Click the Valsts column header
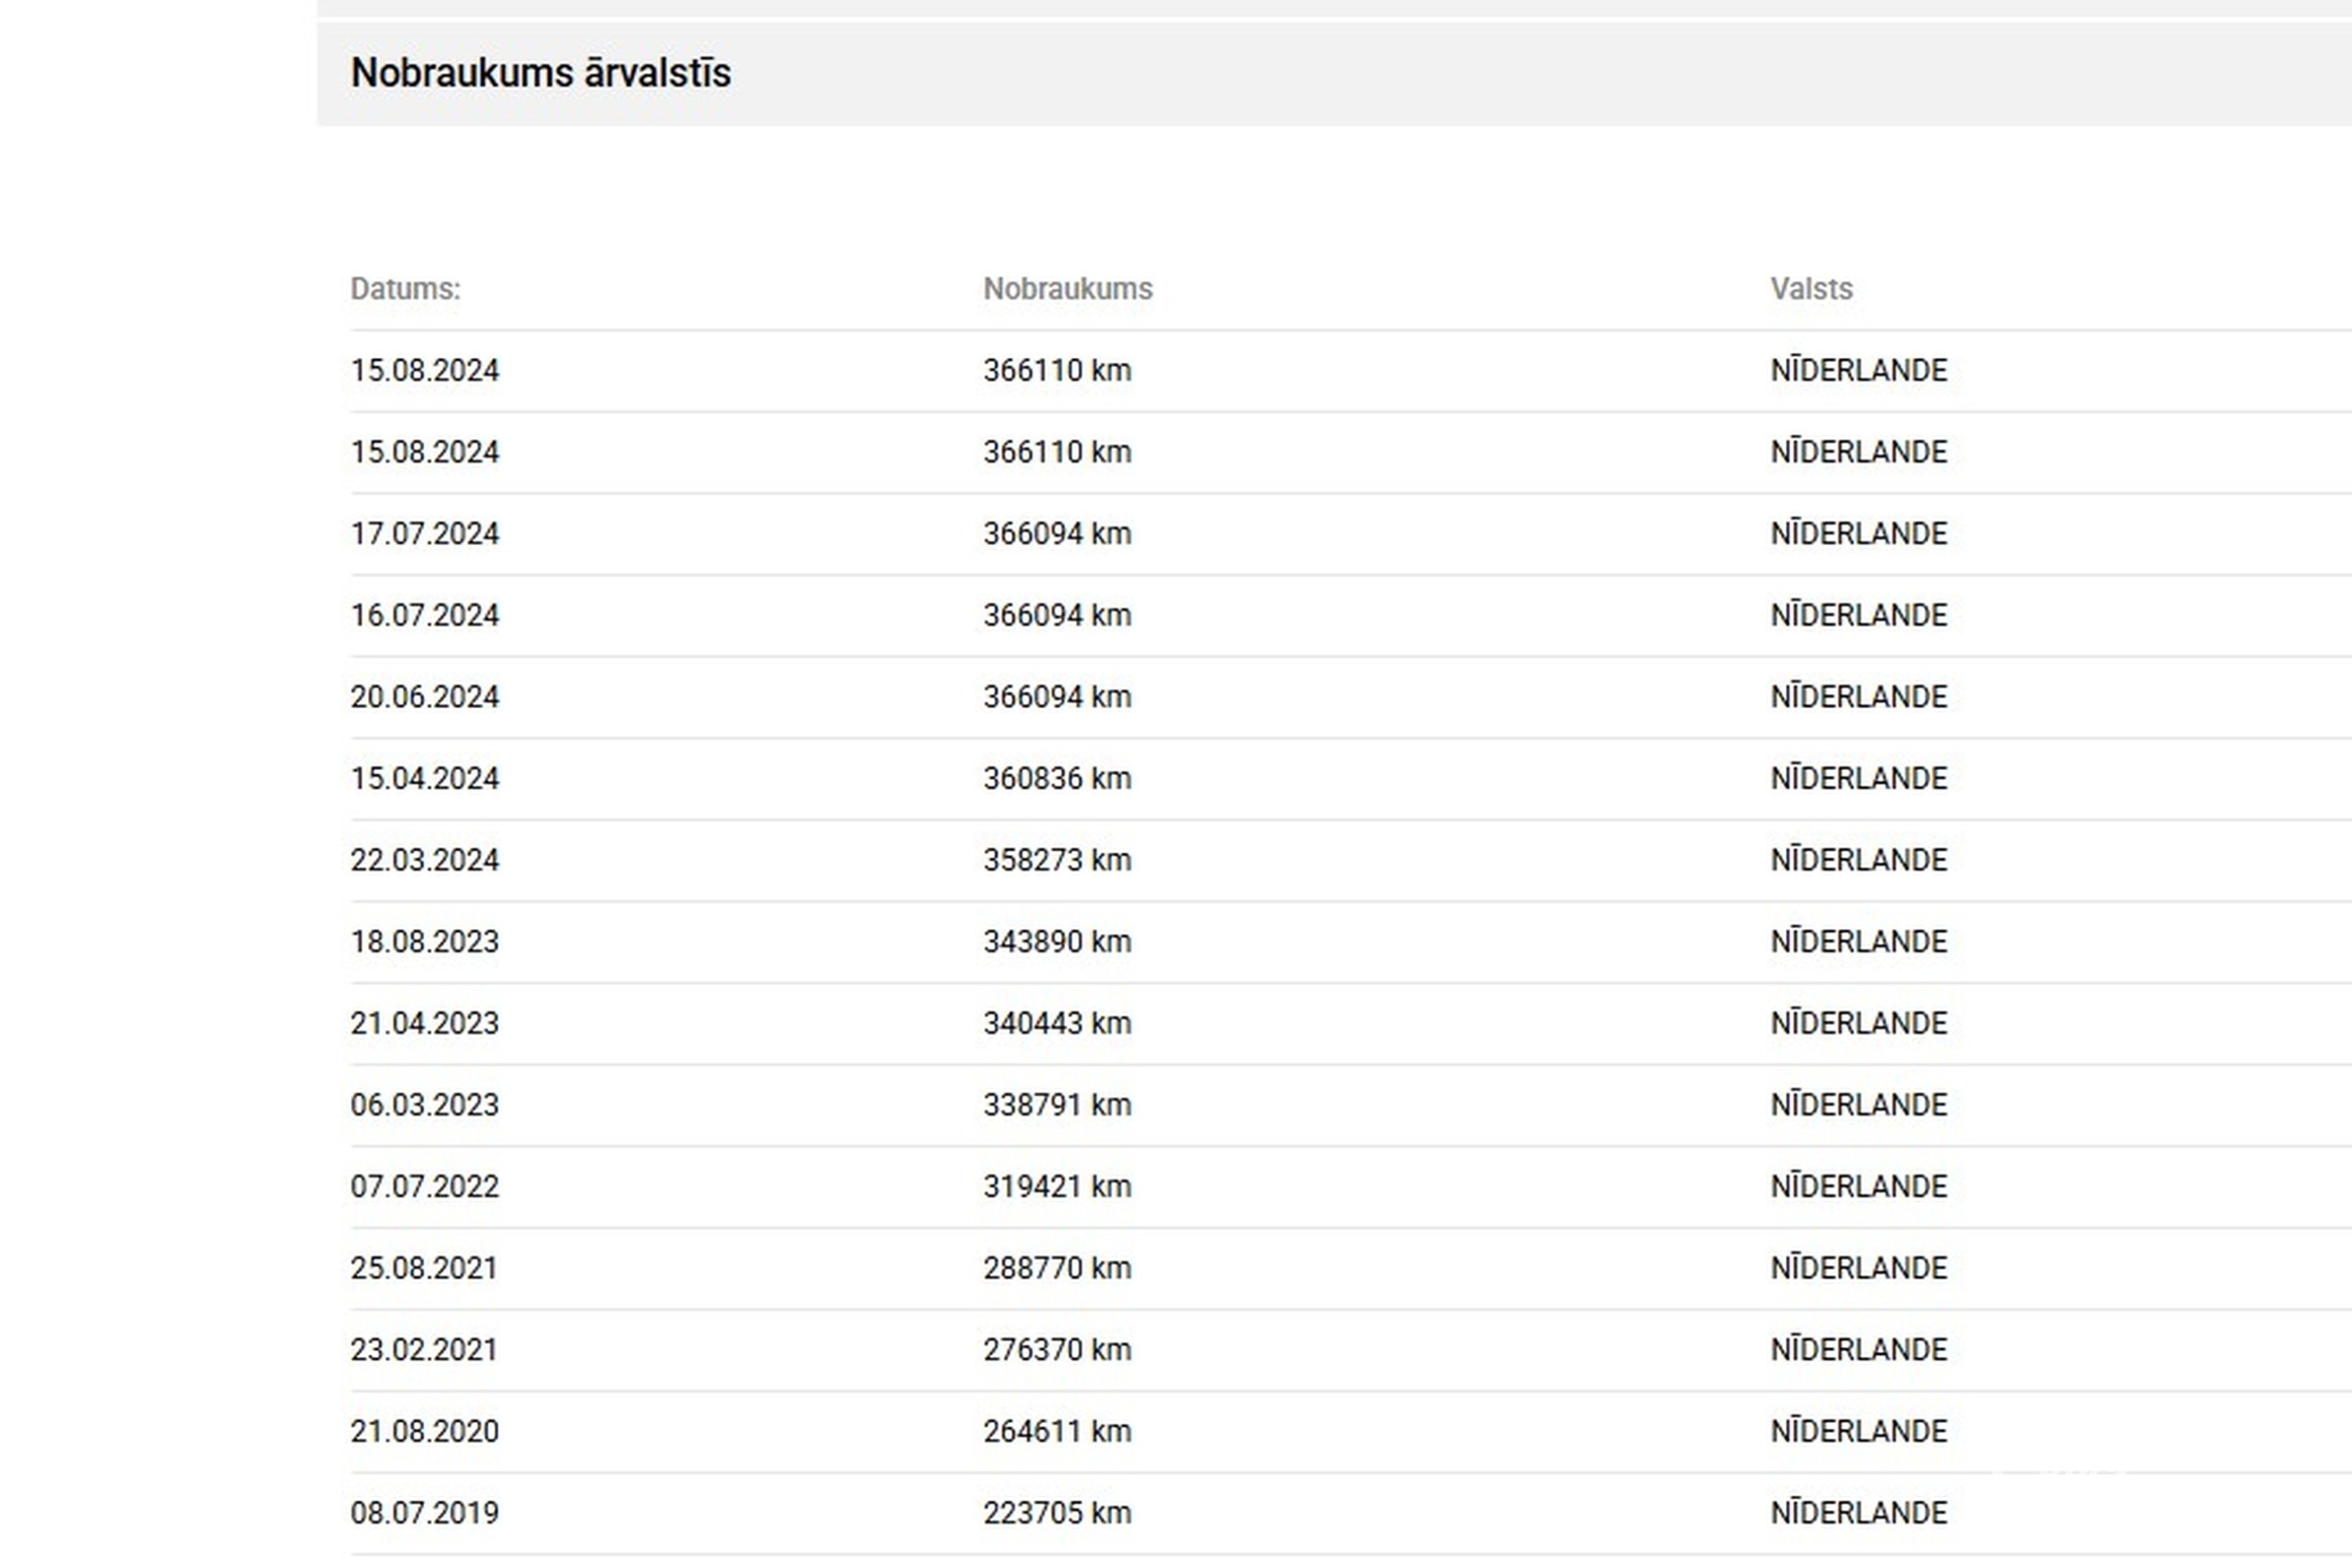Screen dimensions: 2352x1568 point(1811,289)
